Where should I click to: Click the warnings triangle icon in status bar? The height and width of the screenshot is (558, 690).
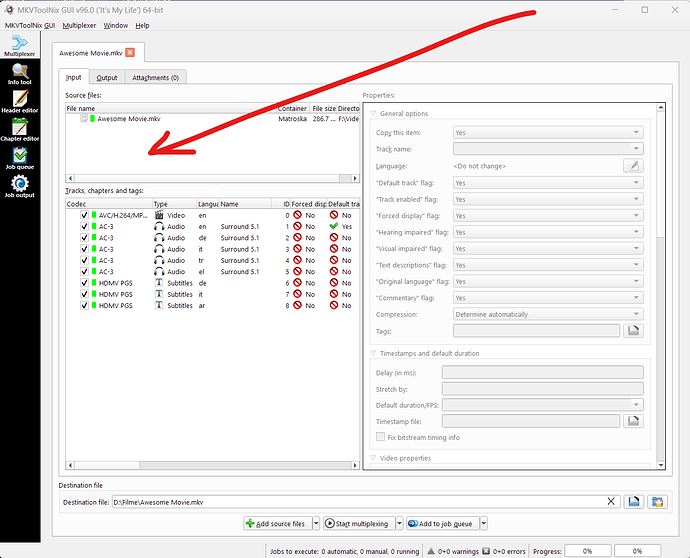point(431,551)
